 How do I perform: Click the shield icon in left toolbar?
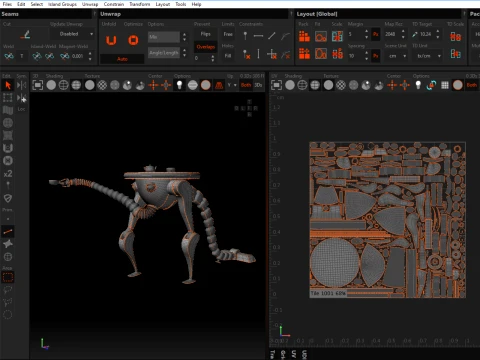click(8, 198)
